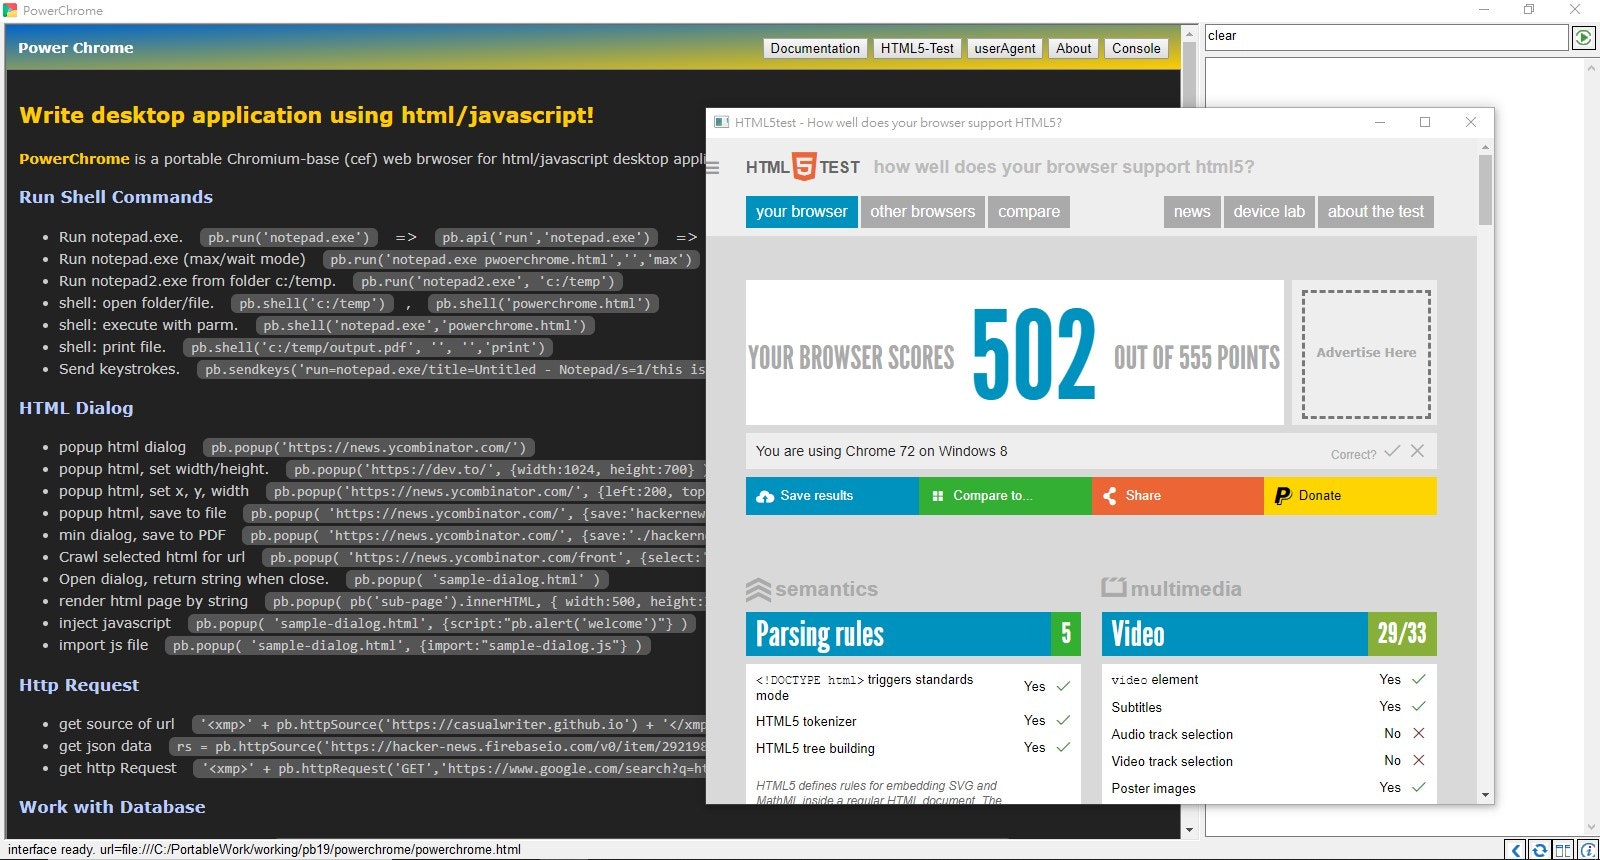The width and height of the screenshot is (1600, 860).
Task: Click the 'Audio track selection' row
Action: (1269, 734)
